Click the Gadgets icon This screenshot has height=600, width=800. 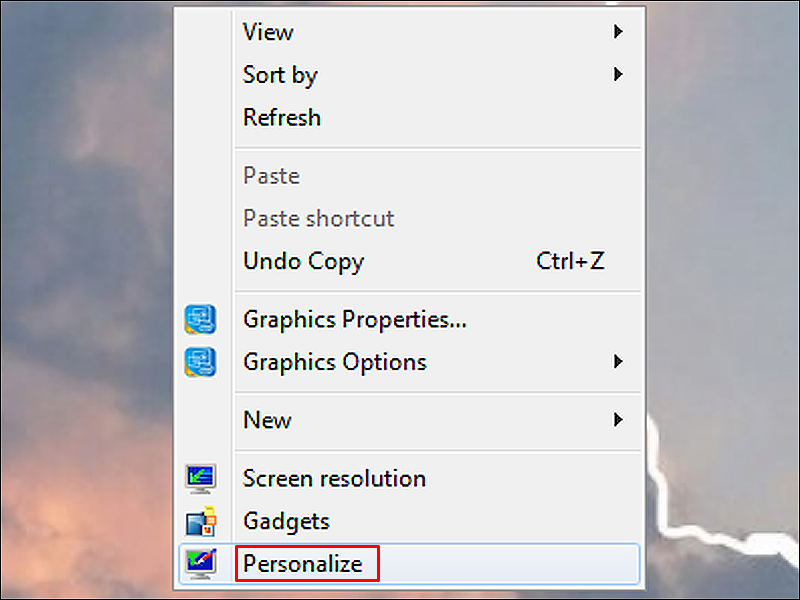click(x=200, y=521)
